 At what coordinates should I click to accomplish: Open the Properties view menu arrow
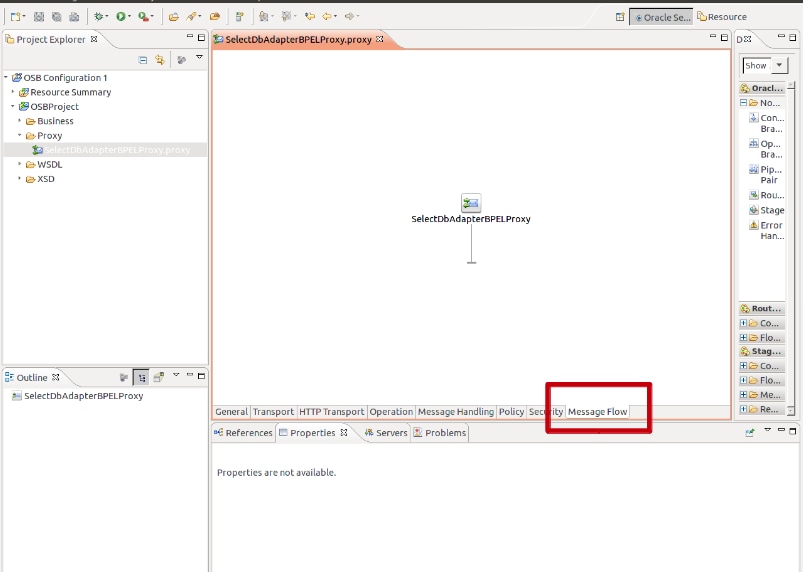point(767,430)
